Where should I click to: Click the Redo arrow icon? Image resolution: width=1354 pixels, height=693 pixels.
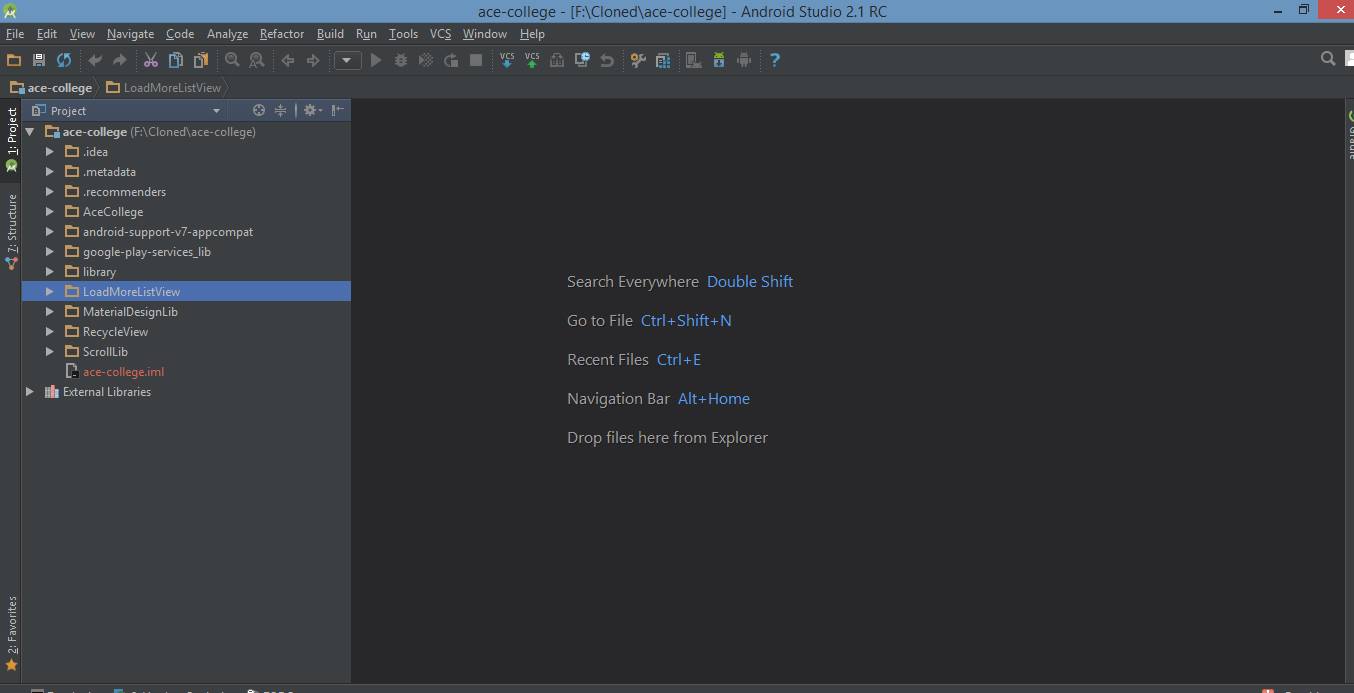click(119, 60)
